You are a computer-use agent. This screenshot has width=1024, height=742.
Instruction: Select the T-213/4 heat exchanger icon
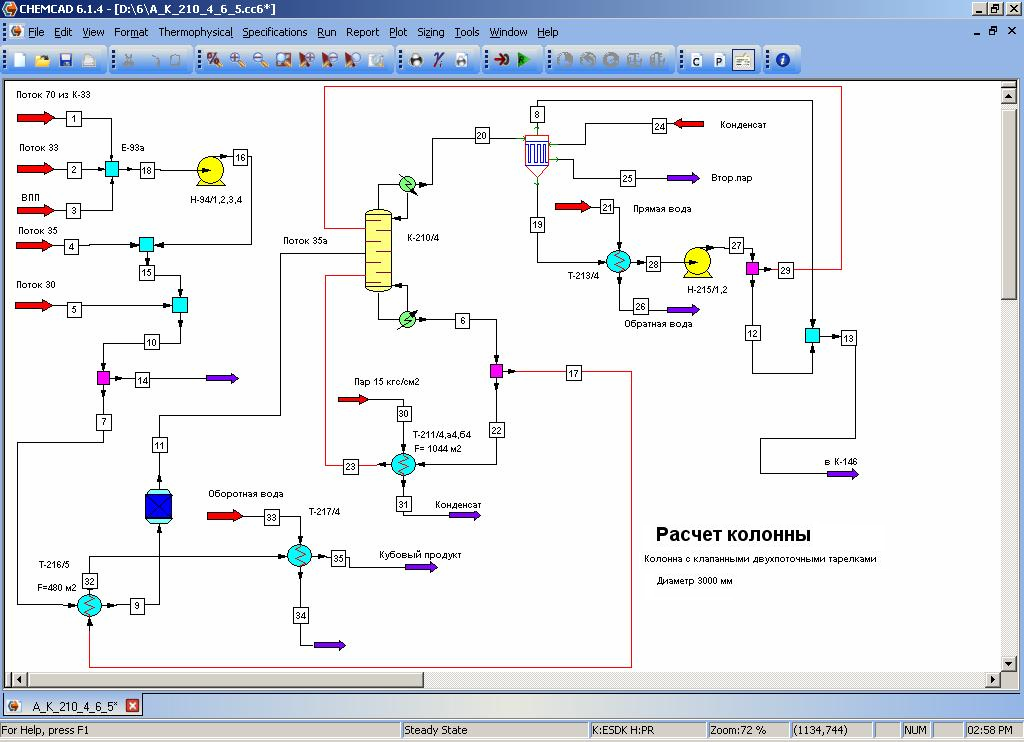pos(618,261)
